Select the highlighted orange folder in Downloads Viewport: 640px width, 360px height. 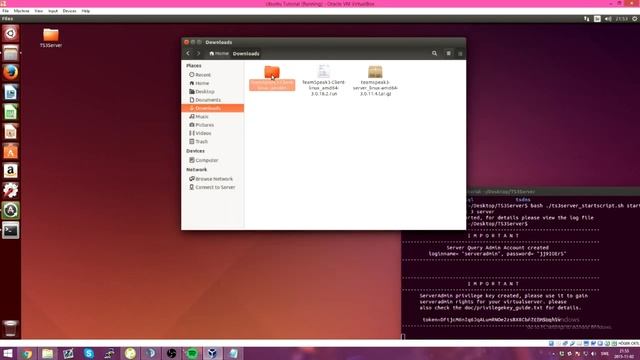pyautogui.click(x=272, y=78)
